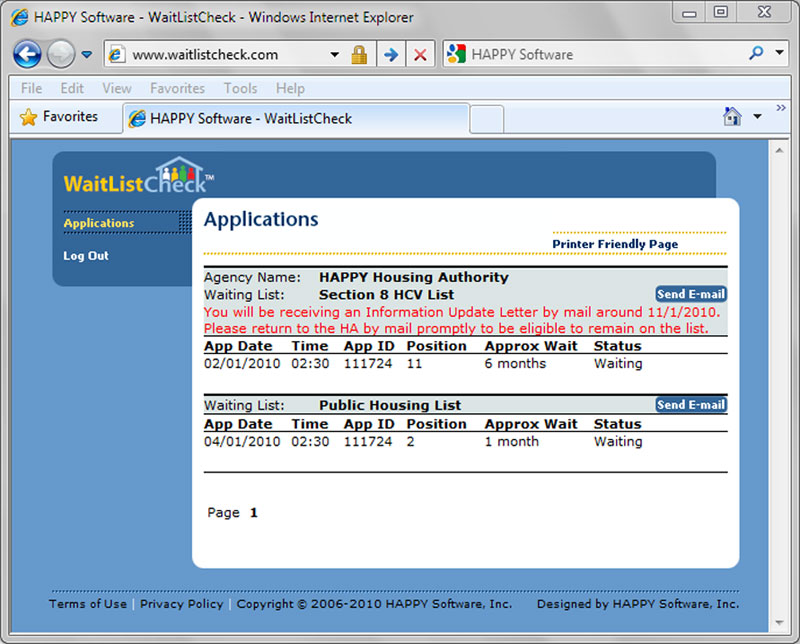
Task: Click the Home page icon
Action: [732, 117]
